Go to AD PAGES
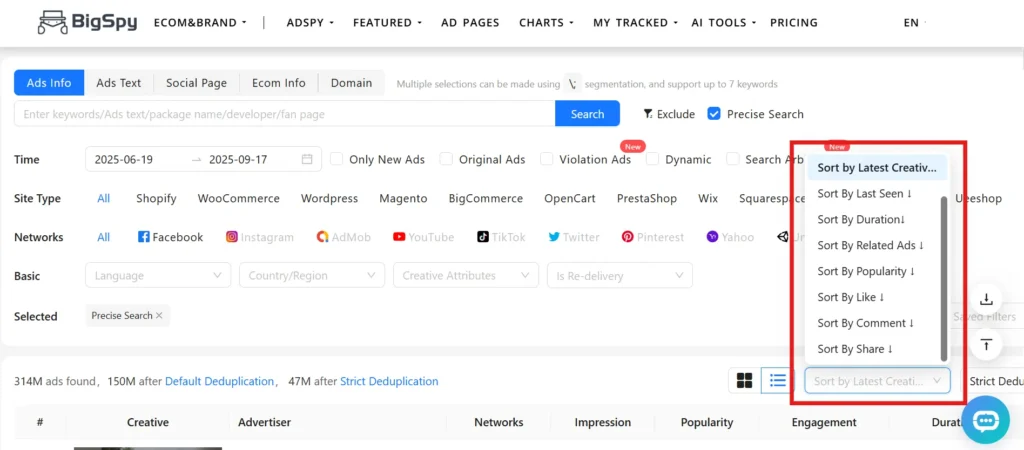The height and width of the screenshot is (450, 1024). click(x=470, y=22)
